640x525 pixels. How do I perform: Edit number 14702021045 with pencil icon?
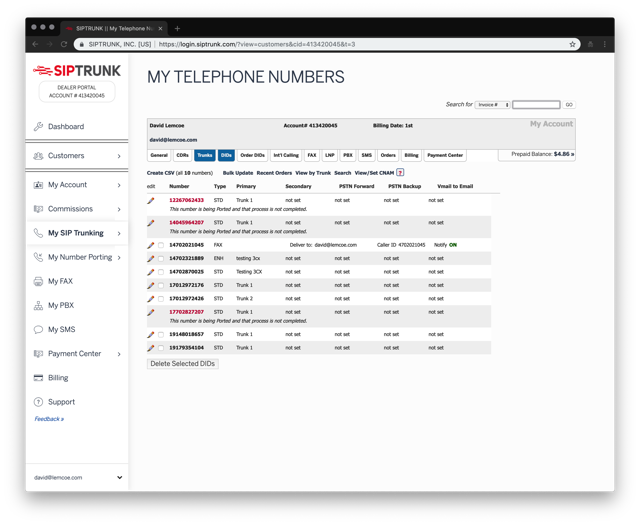click(151, 245)
